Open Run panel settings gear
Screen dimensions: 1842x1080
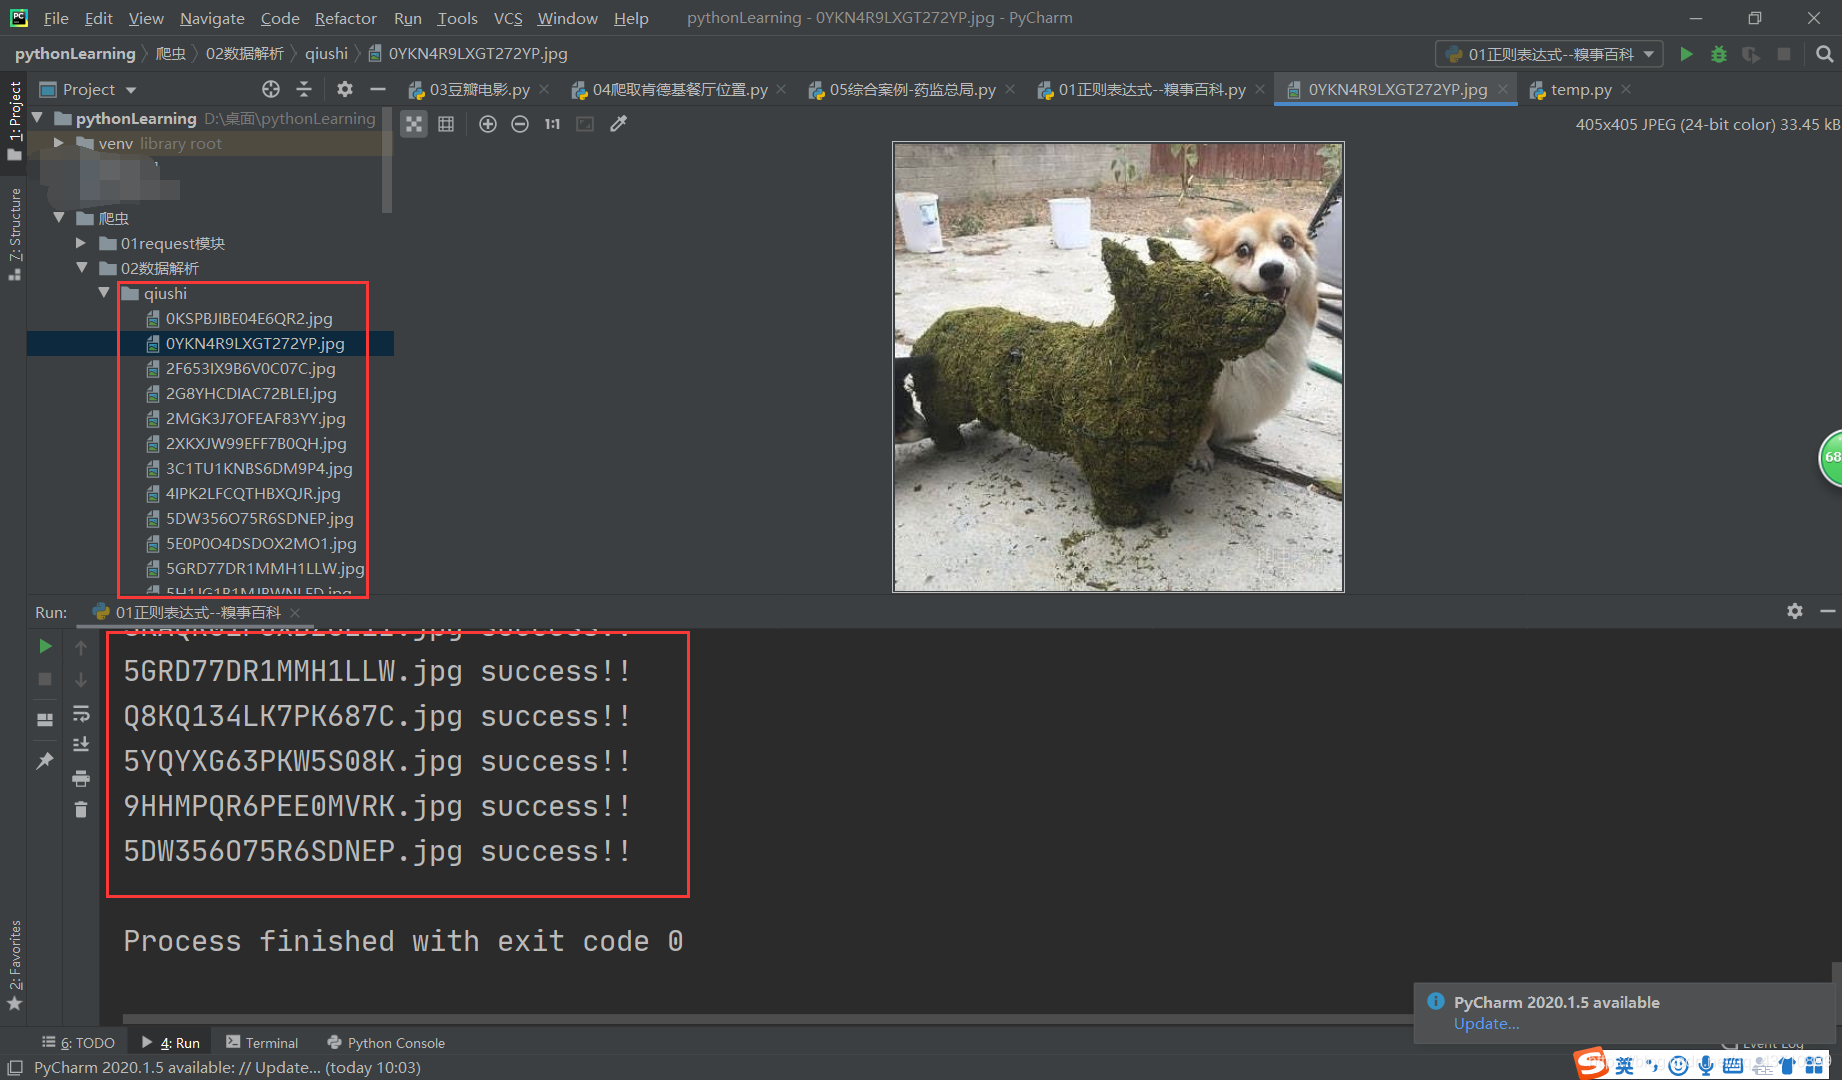coord(1795,611)
